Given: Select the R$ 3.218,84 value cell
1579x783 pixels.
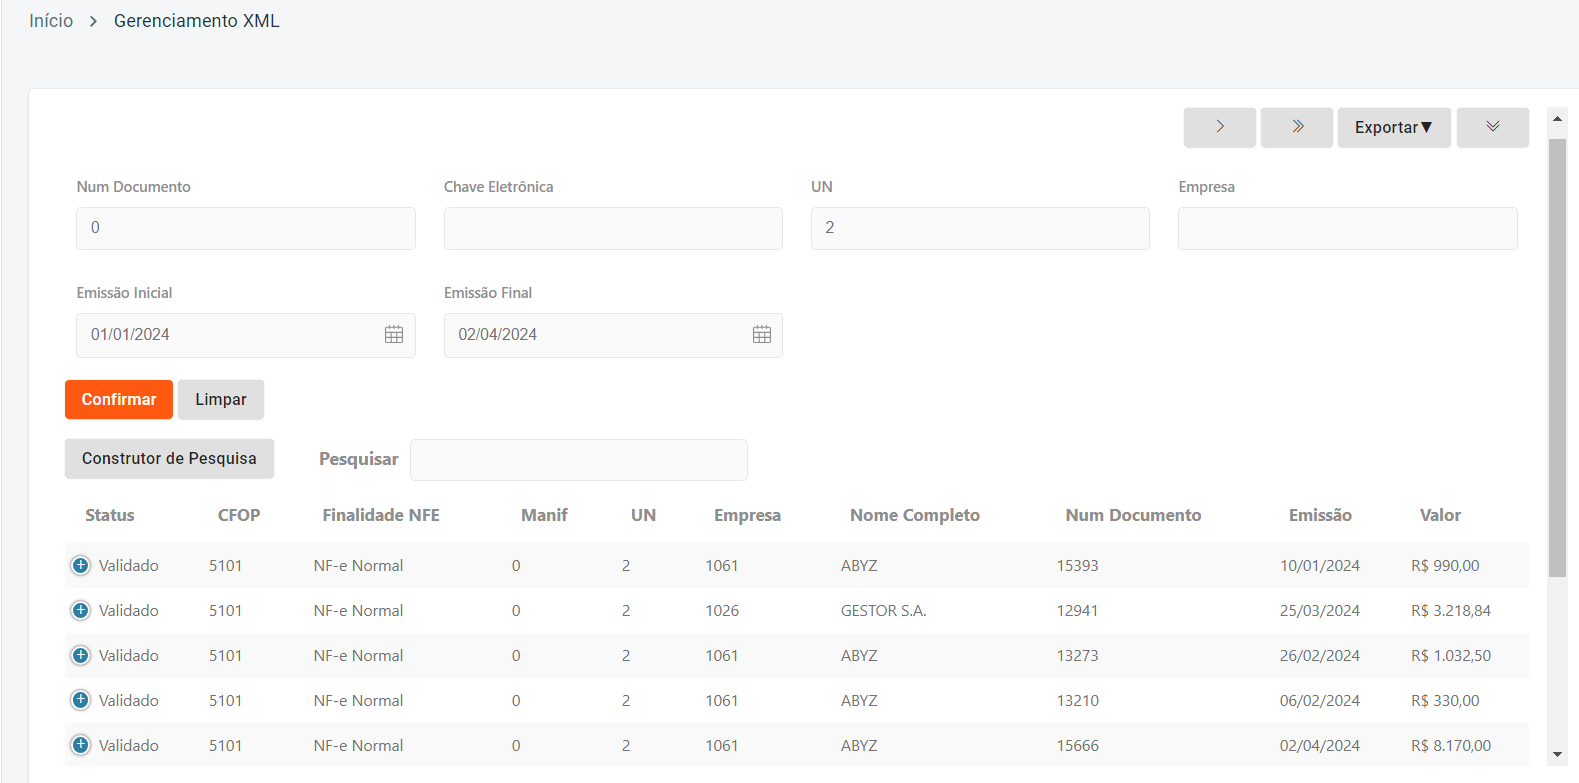Looking at the screenshot, I should pos(1451,611).
